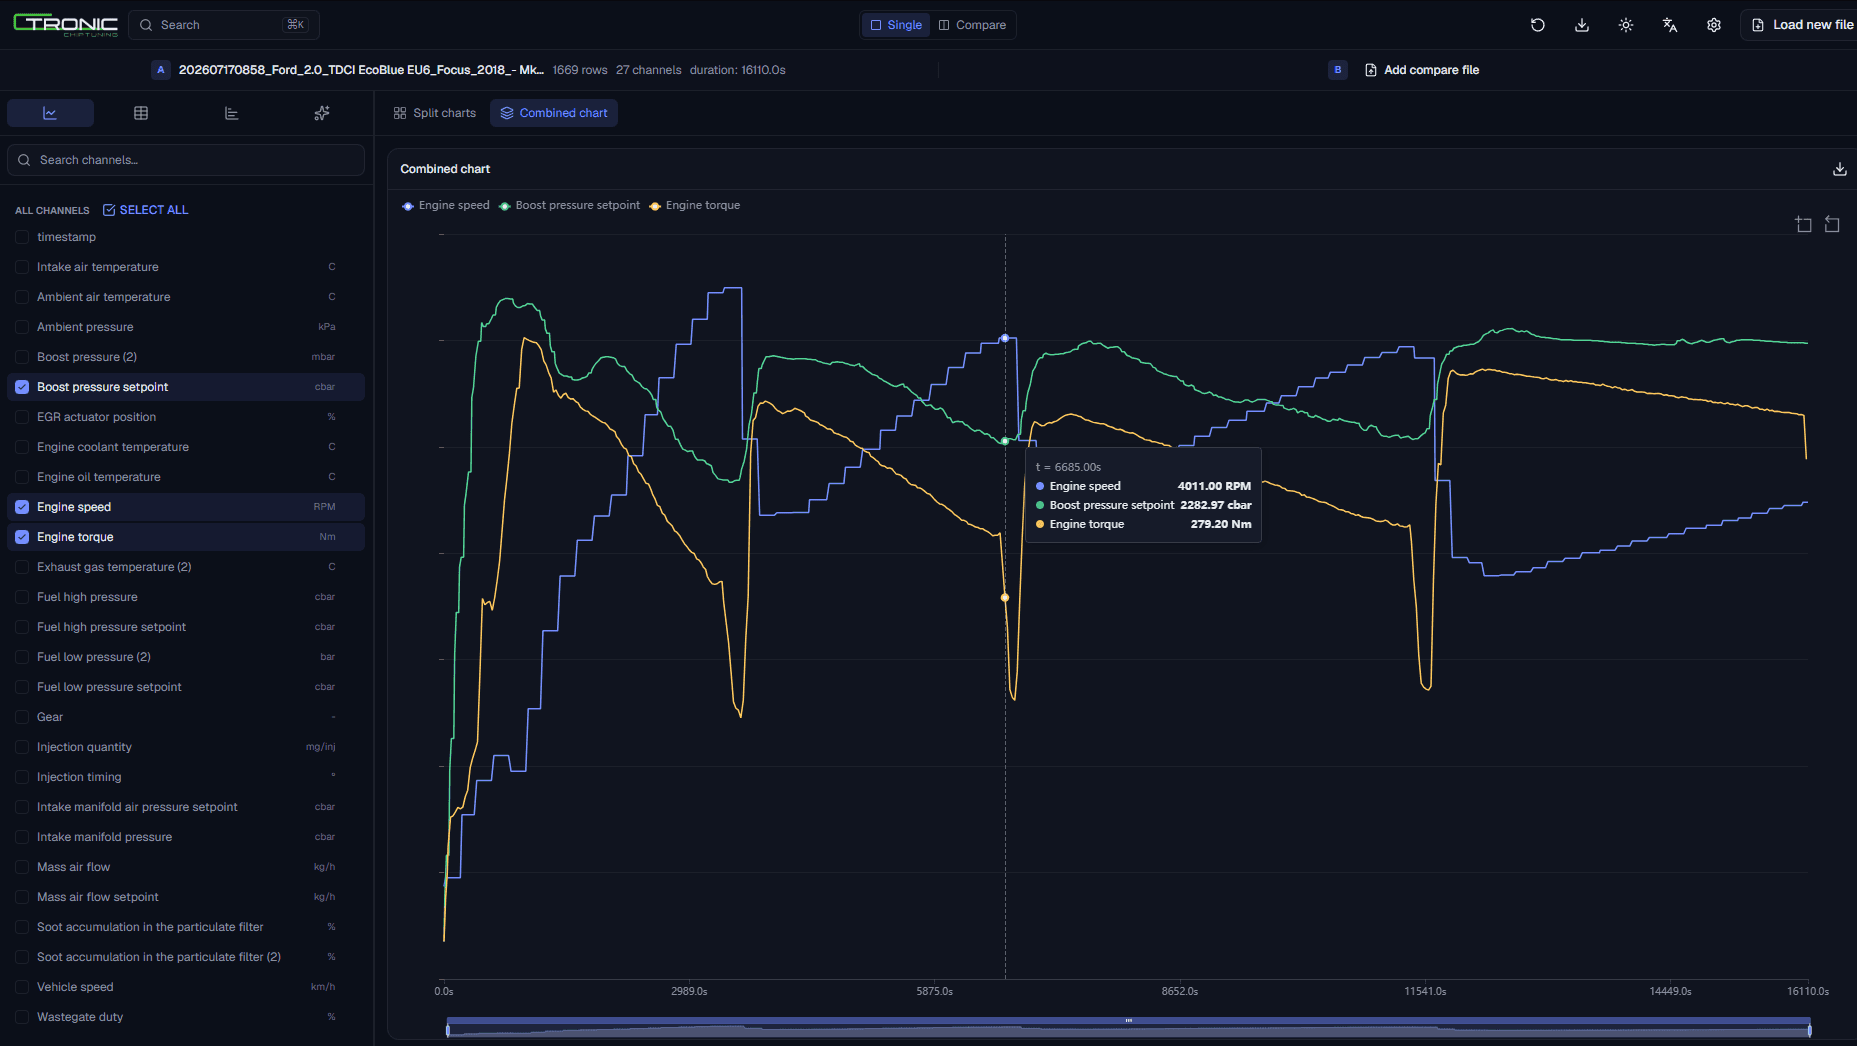Click the right handle of the time range slider
The width and height of the screenshot is (1857, 1046).
click(1809, 1029)
